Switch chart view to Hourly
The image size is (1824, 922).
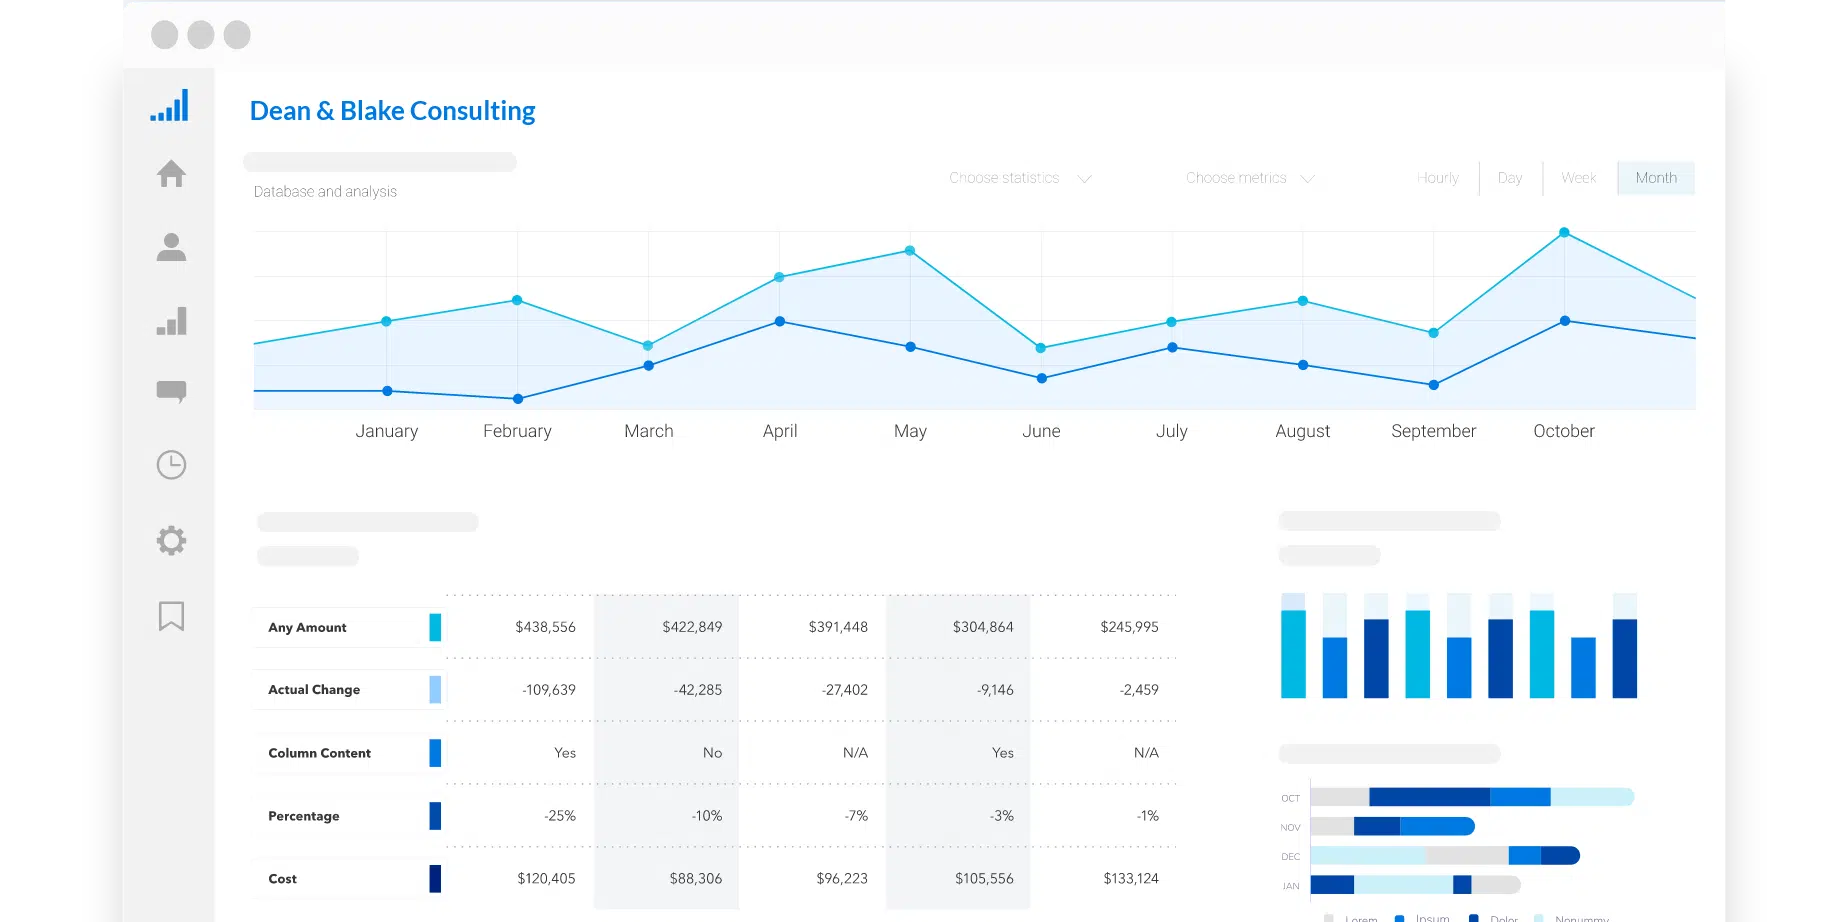[x=1437, y=177]
